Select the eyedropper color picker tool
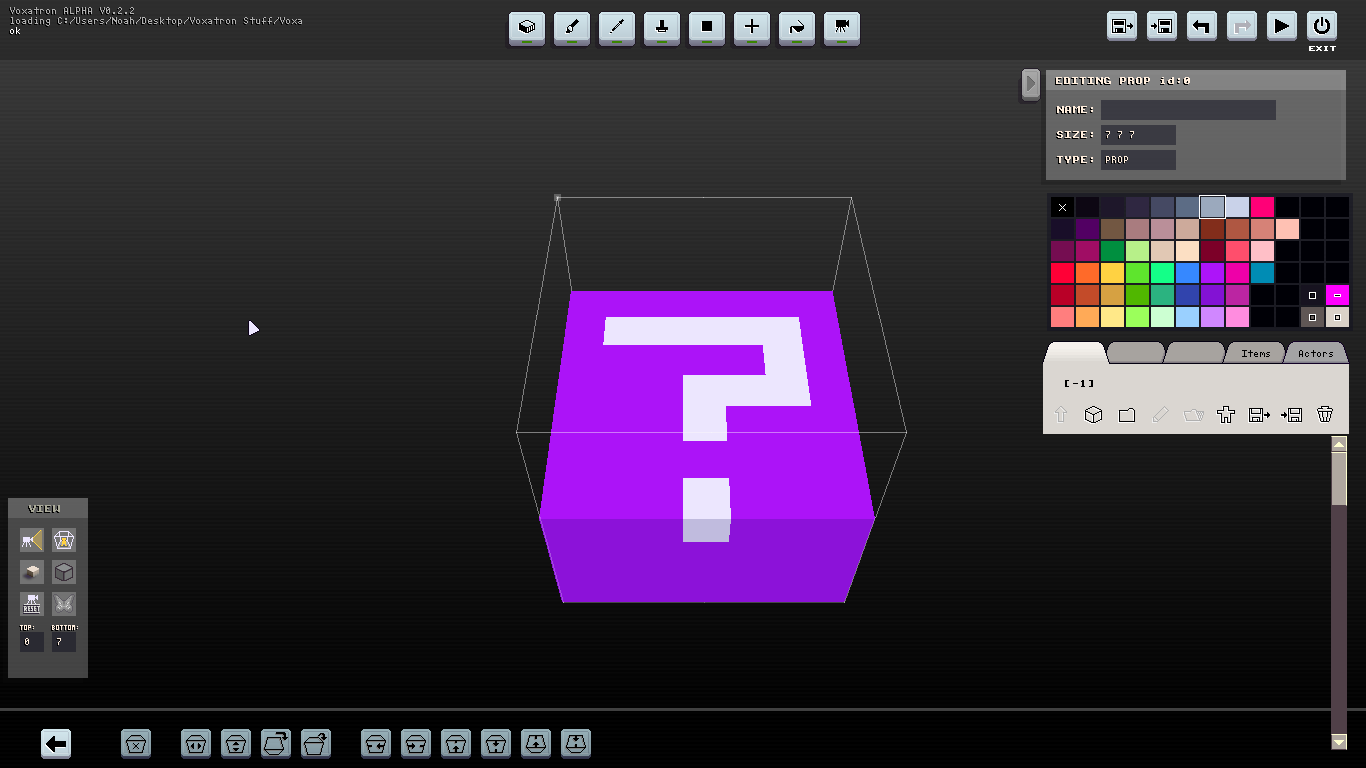Screen dimensions: 1366x768 tap(617, 27)
